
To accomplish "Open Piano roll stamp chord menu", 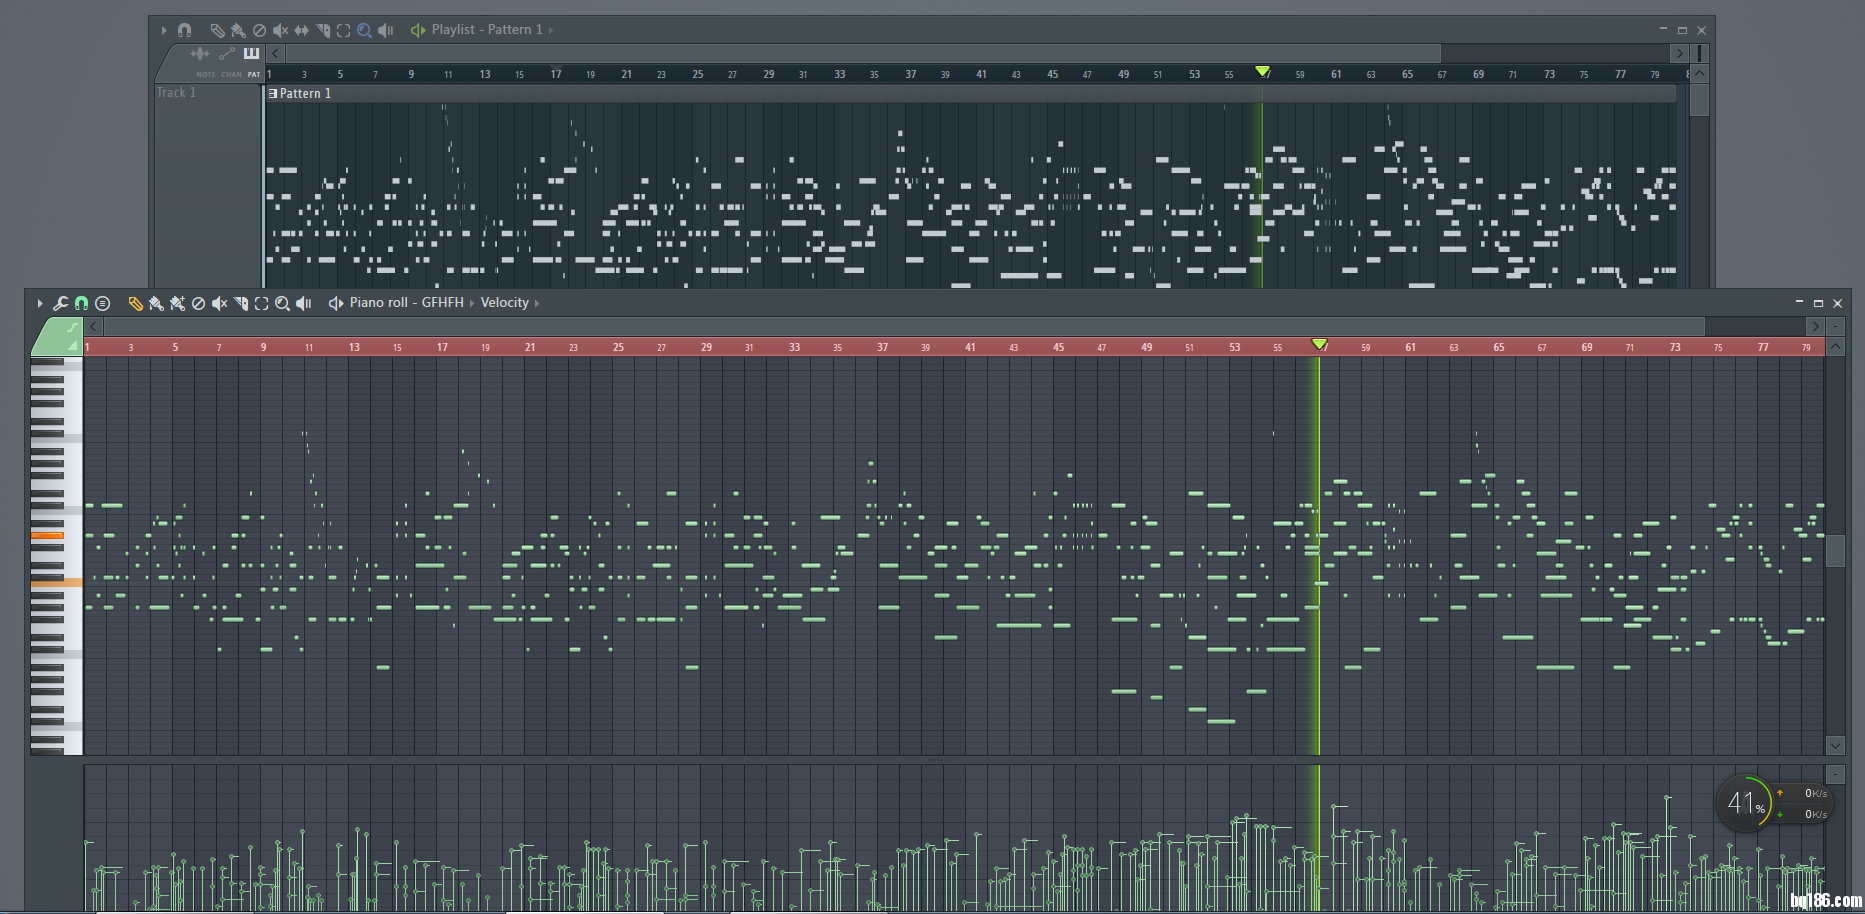I will pyautogui.click(x=102, y=303).
